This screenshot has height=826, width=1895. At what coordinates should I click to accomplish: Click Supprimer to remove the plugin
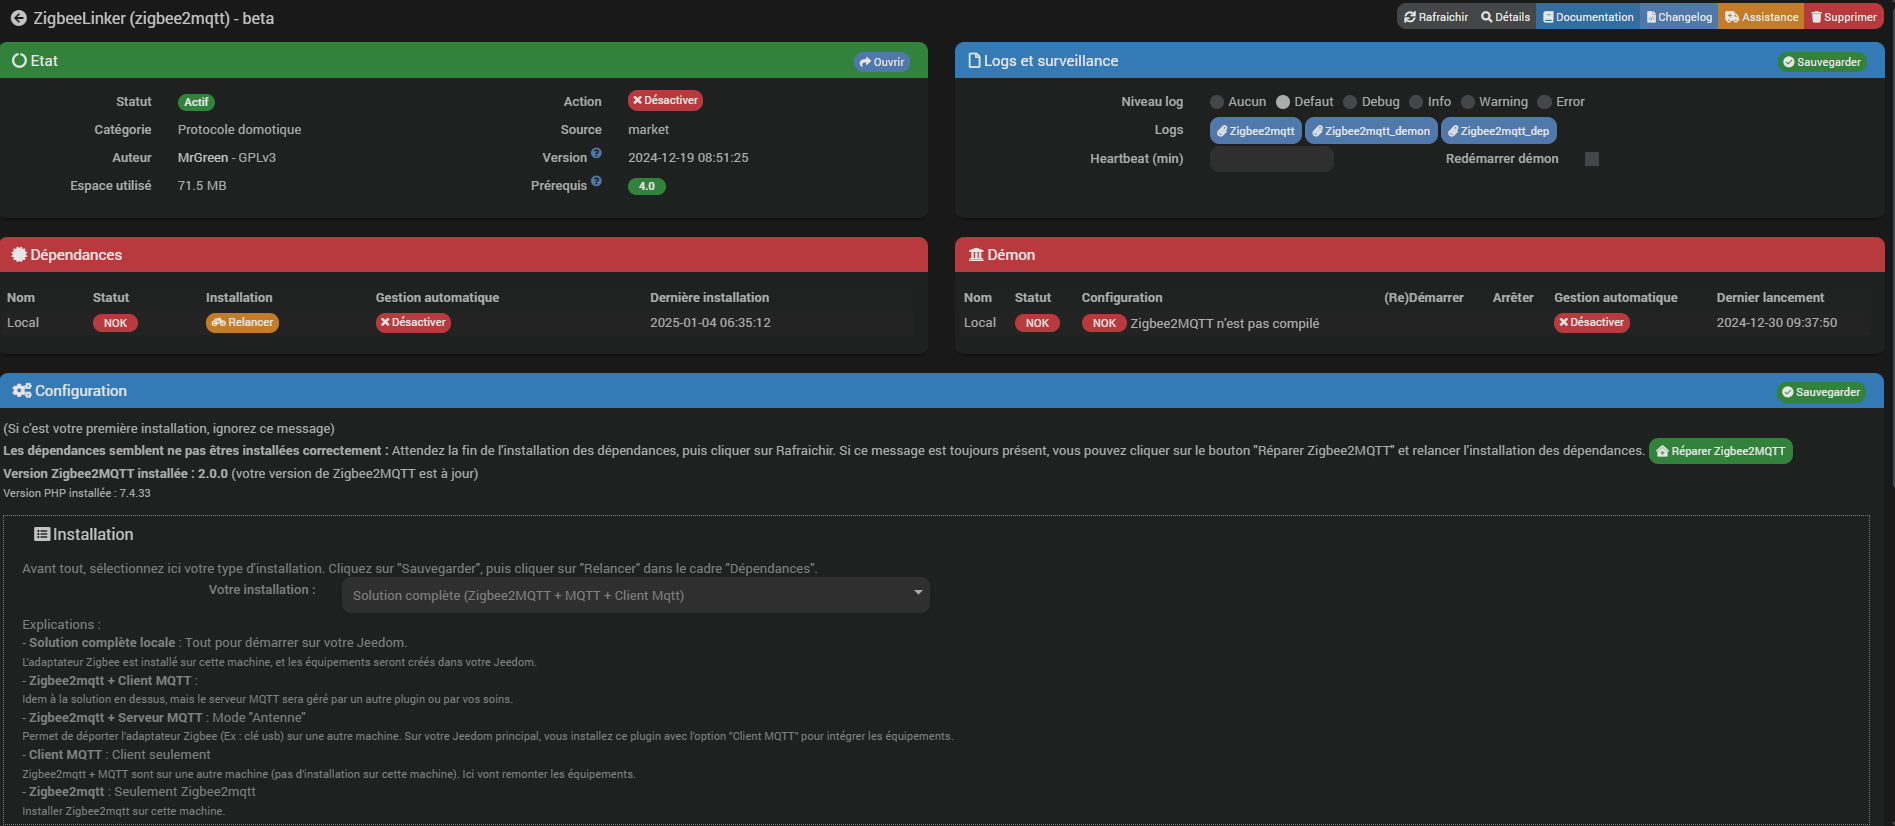1844,17
